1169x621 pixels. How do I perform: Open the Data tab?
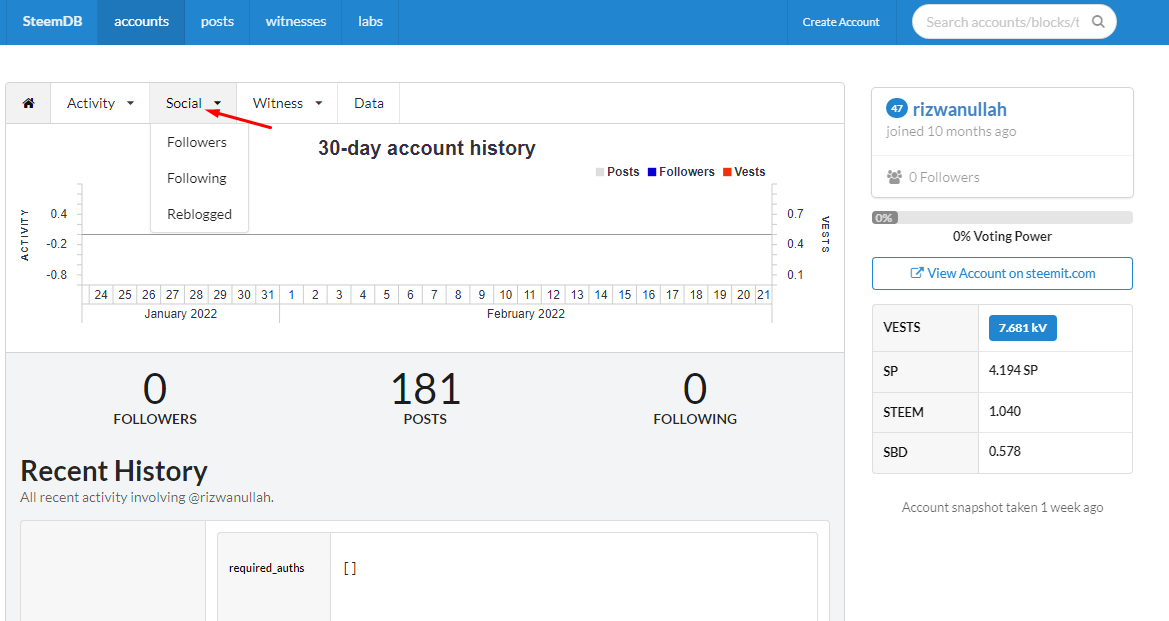pos(369,103)
